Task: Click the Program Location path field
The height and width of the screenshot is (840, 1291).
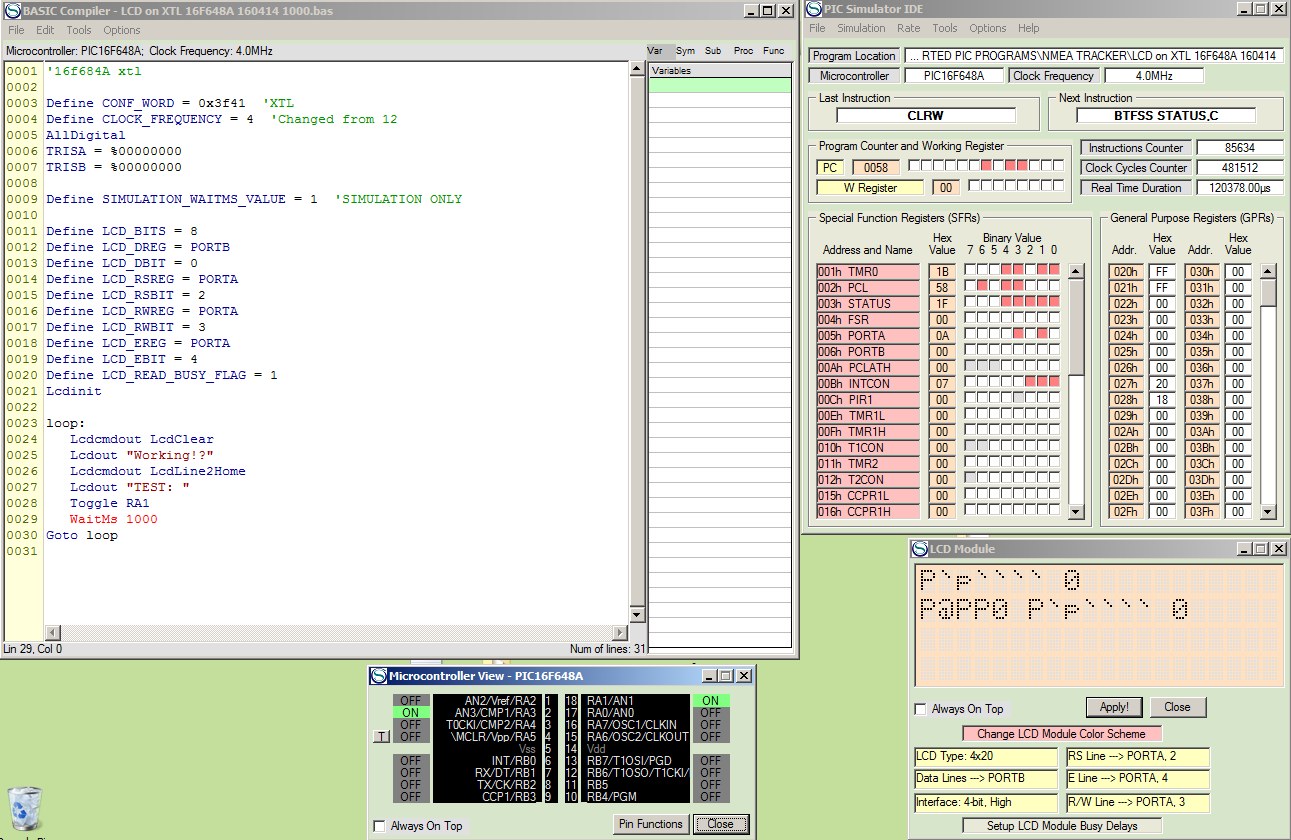Action: pyautogui.click(x=1094, y=56)
